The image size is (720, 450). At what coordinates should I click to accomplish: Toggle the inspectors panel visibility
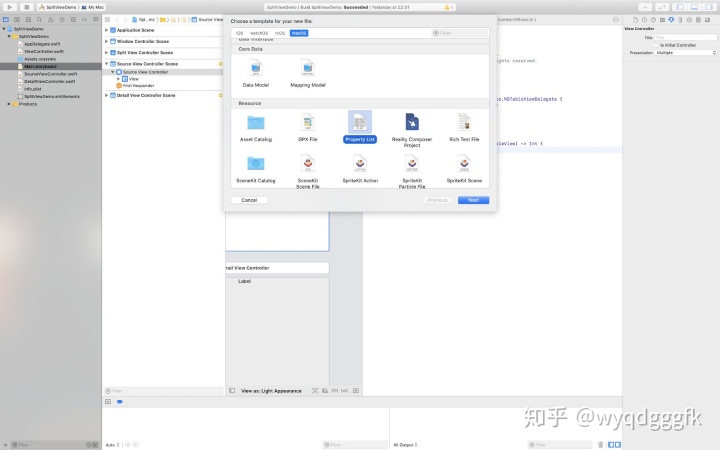tap(709, 7)
